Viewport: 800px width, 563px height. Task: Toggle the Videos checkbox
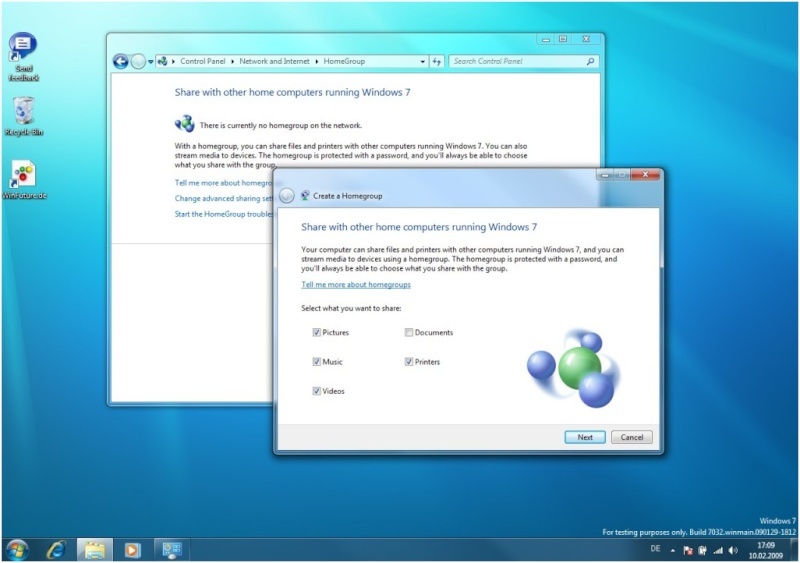click(x=316, y=391)
